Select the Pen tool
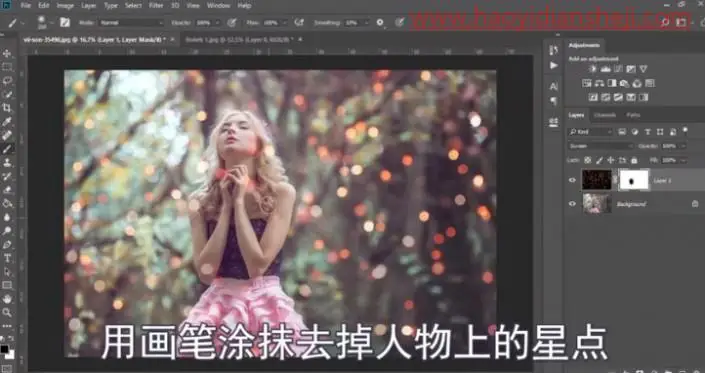 point(7,244)
